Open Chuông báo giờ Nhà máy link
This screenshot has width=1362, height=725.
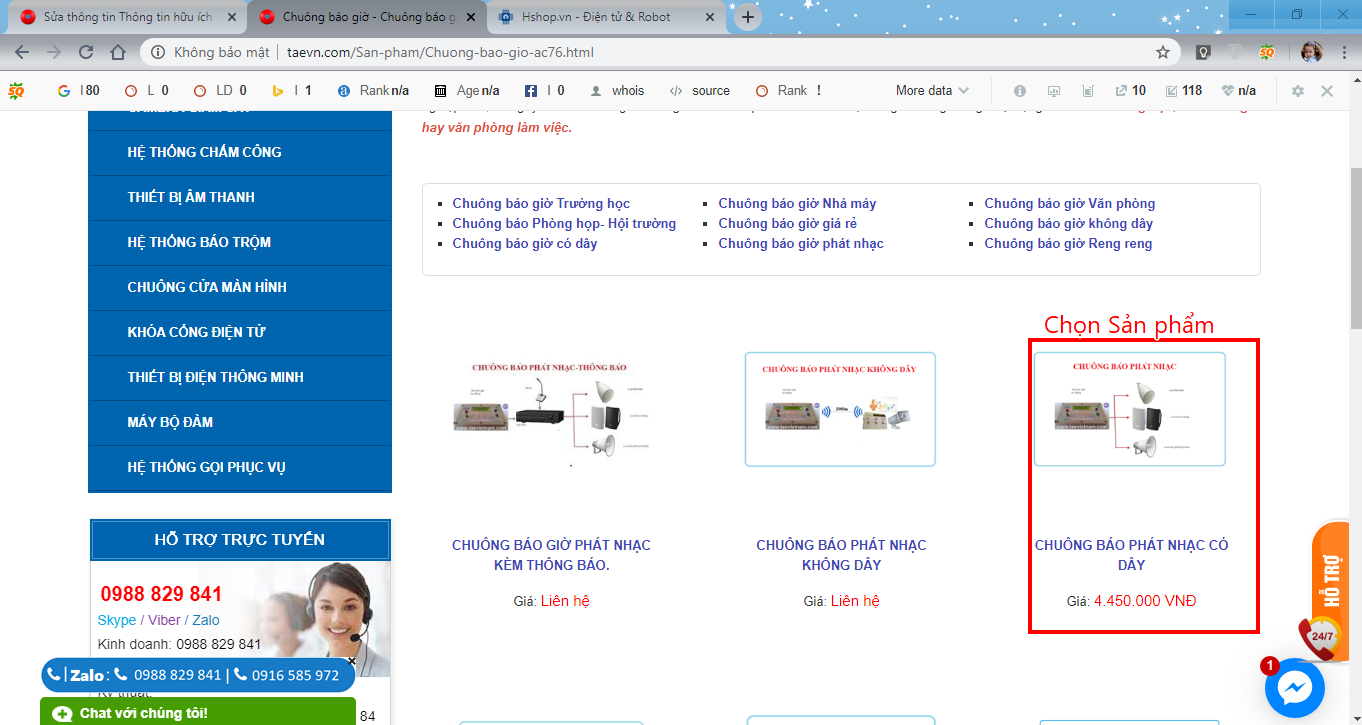[797, 203]
